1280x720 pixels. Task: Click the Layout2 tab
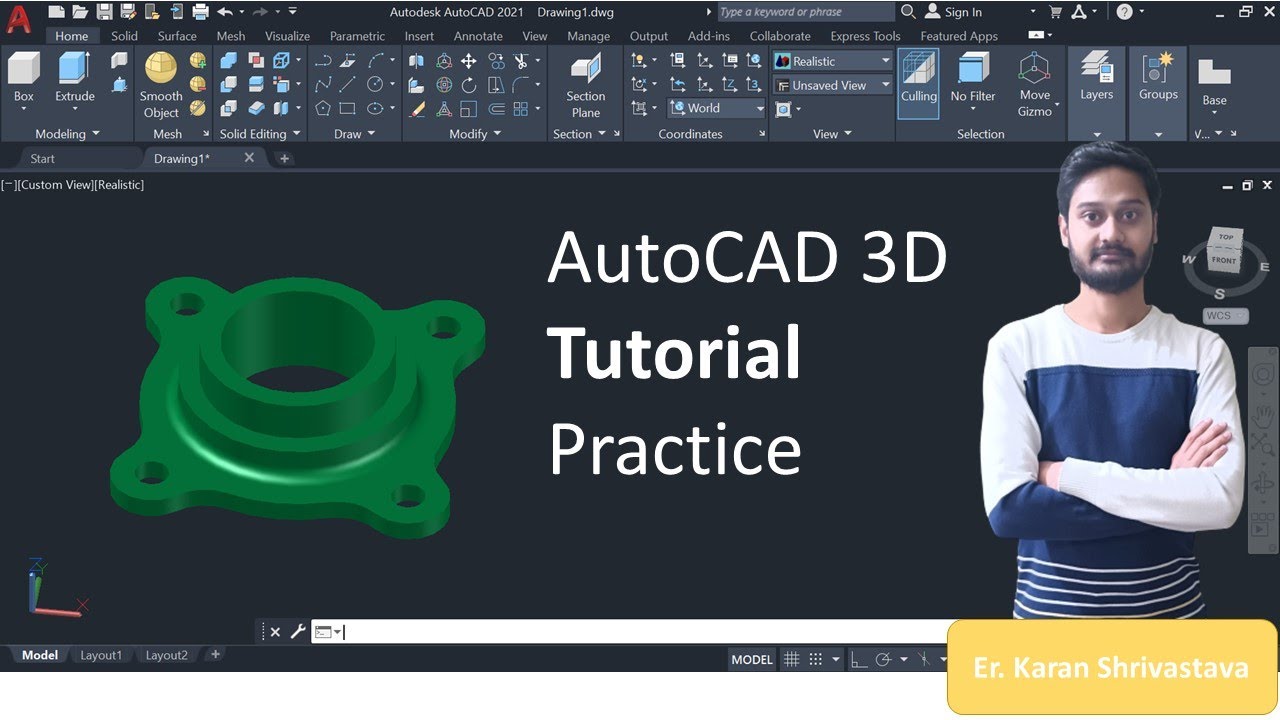[x=166, y=655]
